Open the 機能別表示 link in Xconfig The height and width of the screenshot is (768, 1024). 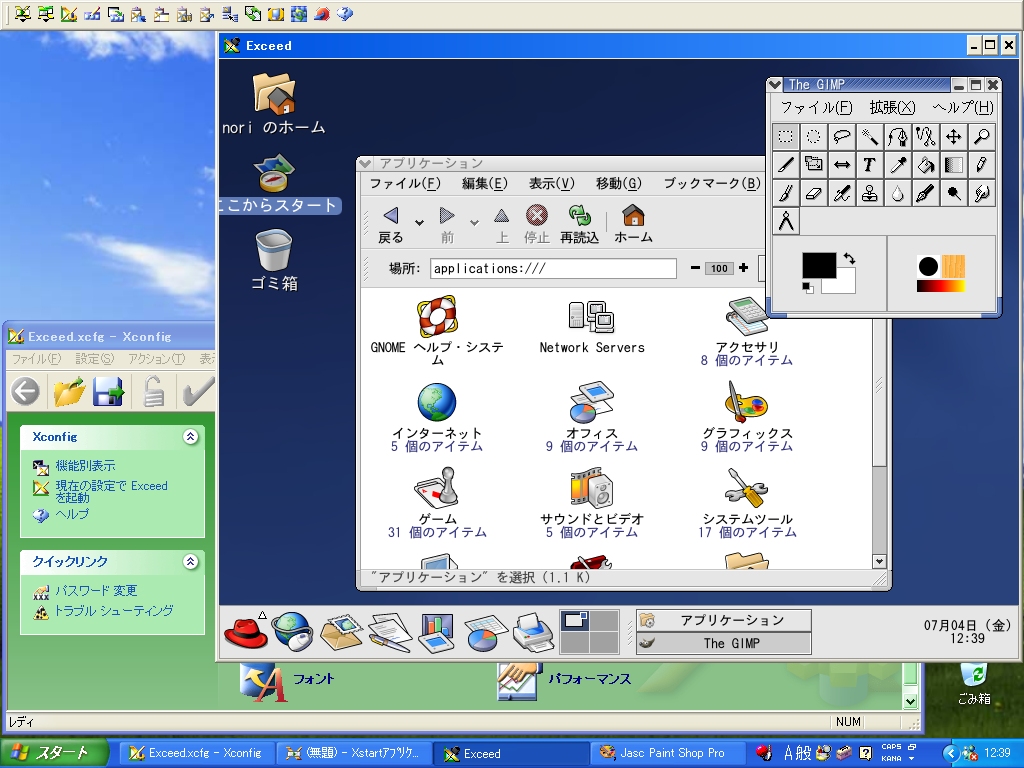point(86,466)
